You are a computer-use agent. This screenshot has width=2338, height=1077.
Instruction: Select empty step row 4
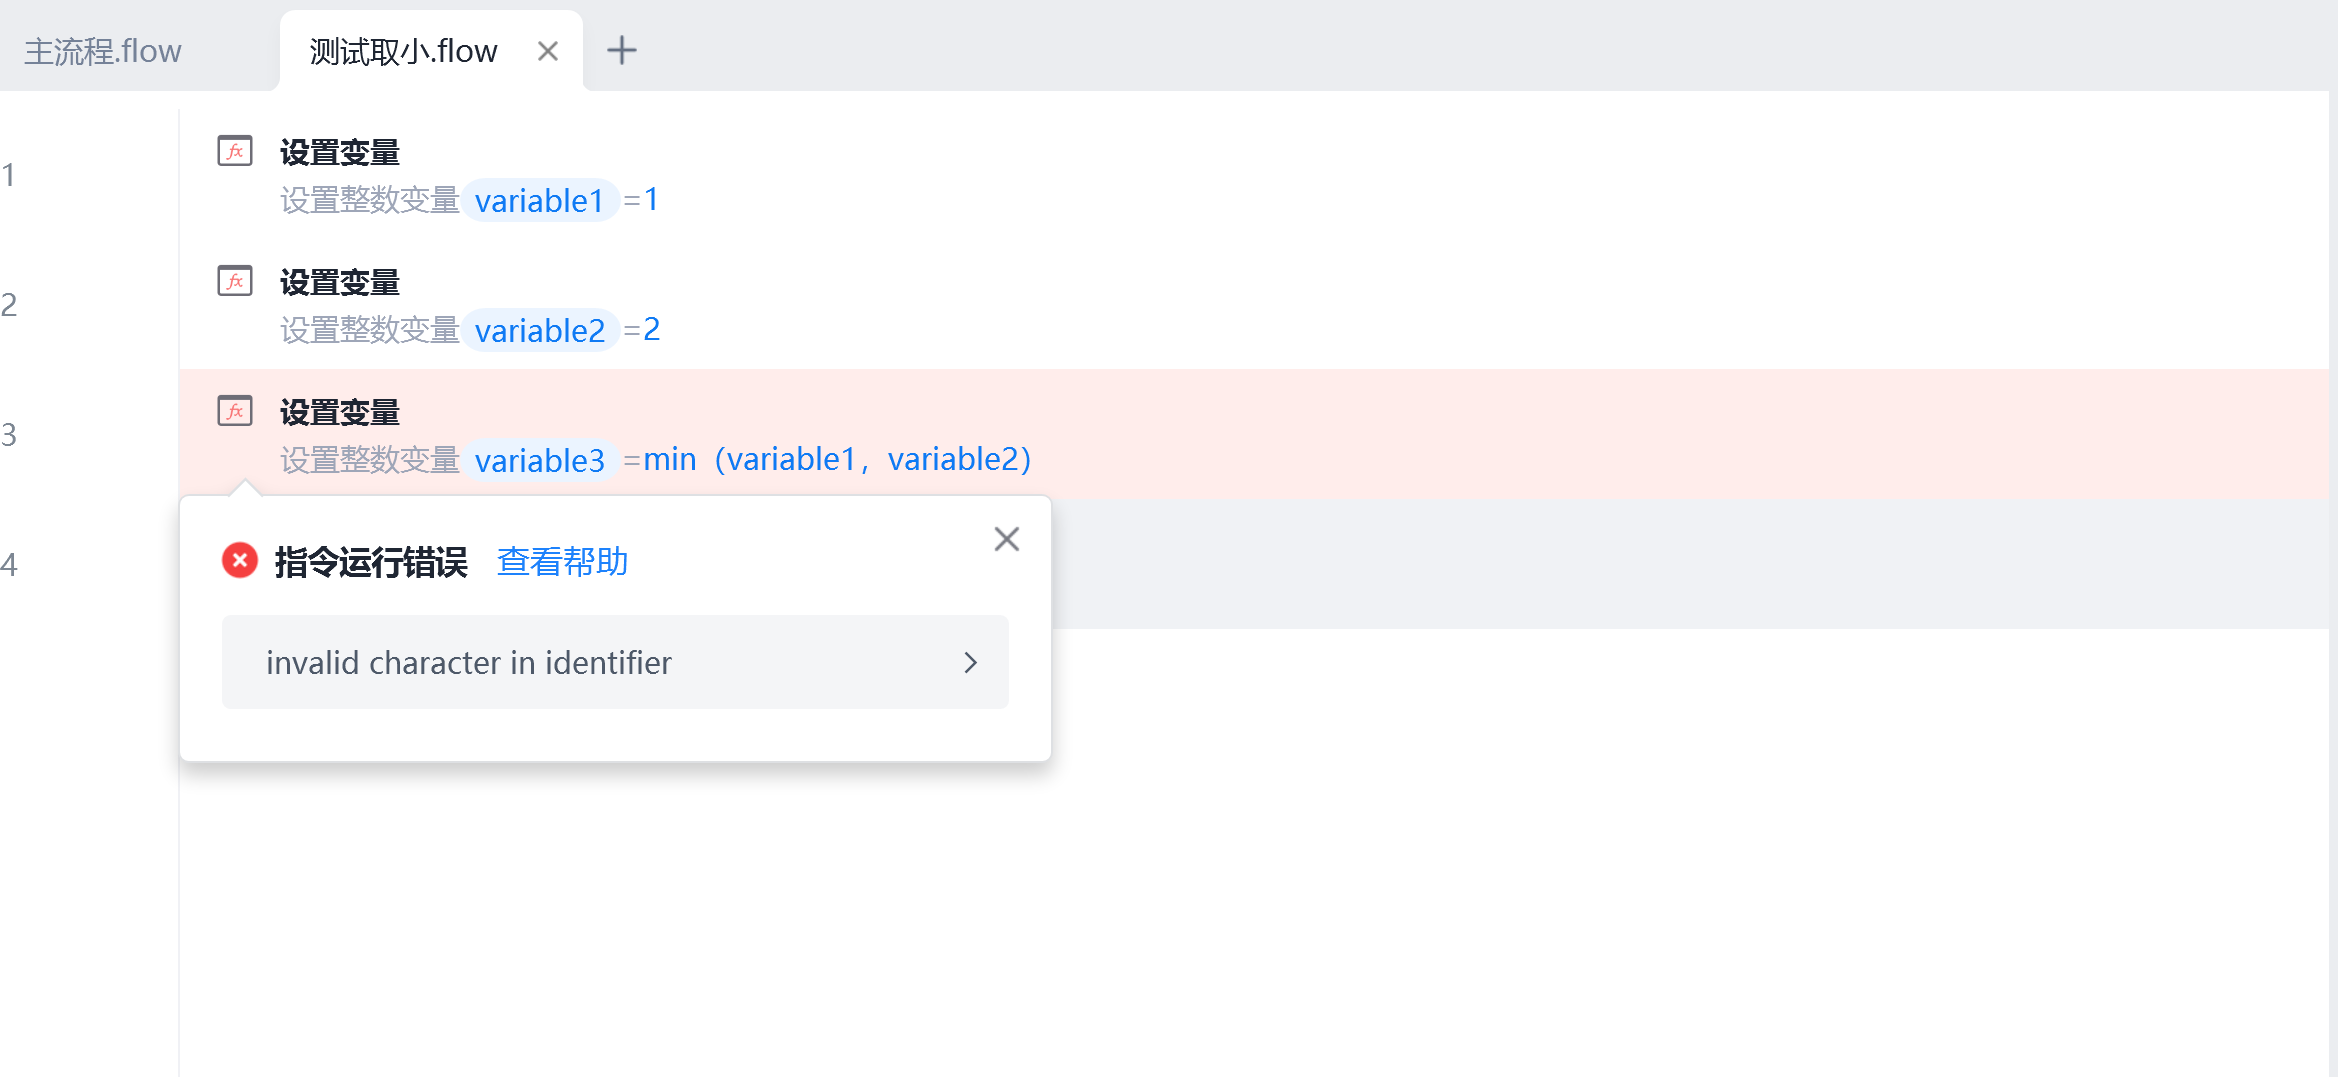coord(1600,565)
